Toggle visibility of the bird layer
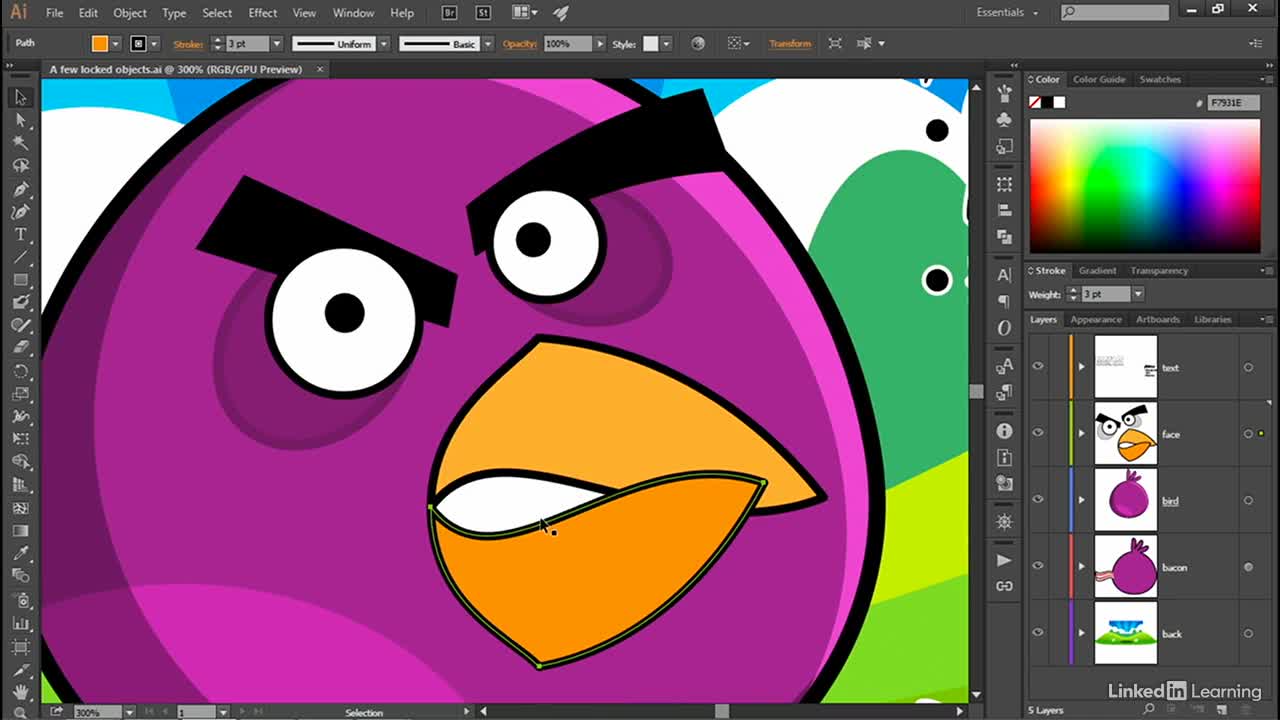This screenshot has width=1280, height=720. coord(1038,500)
